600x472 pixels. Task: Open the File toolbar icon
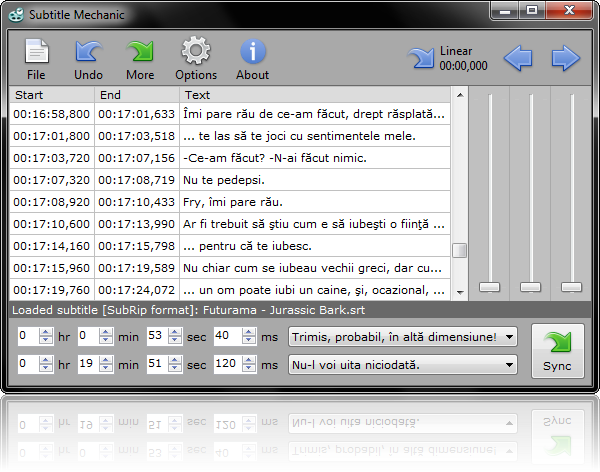click(x=37, y=51)
